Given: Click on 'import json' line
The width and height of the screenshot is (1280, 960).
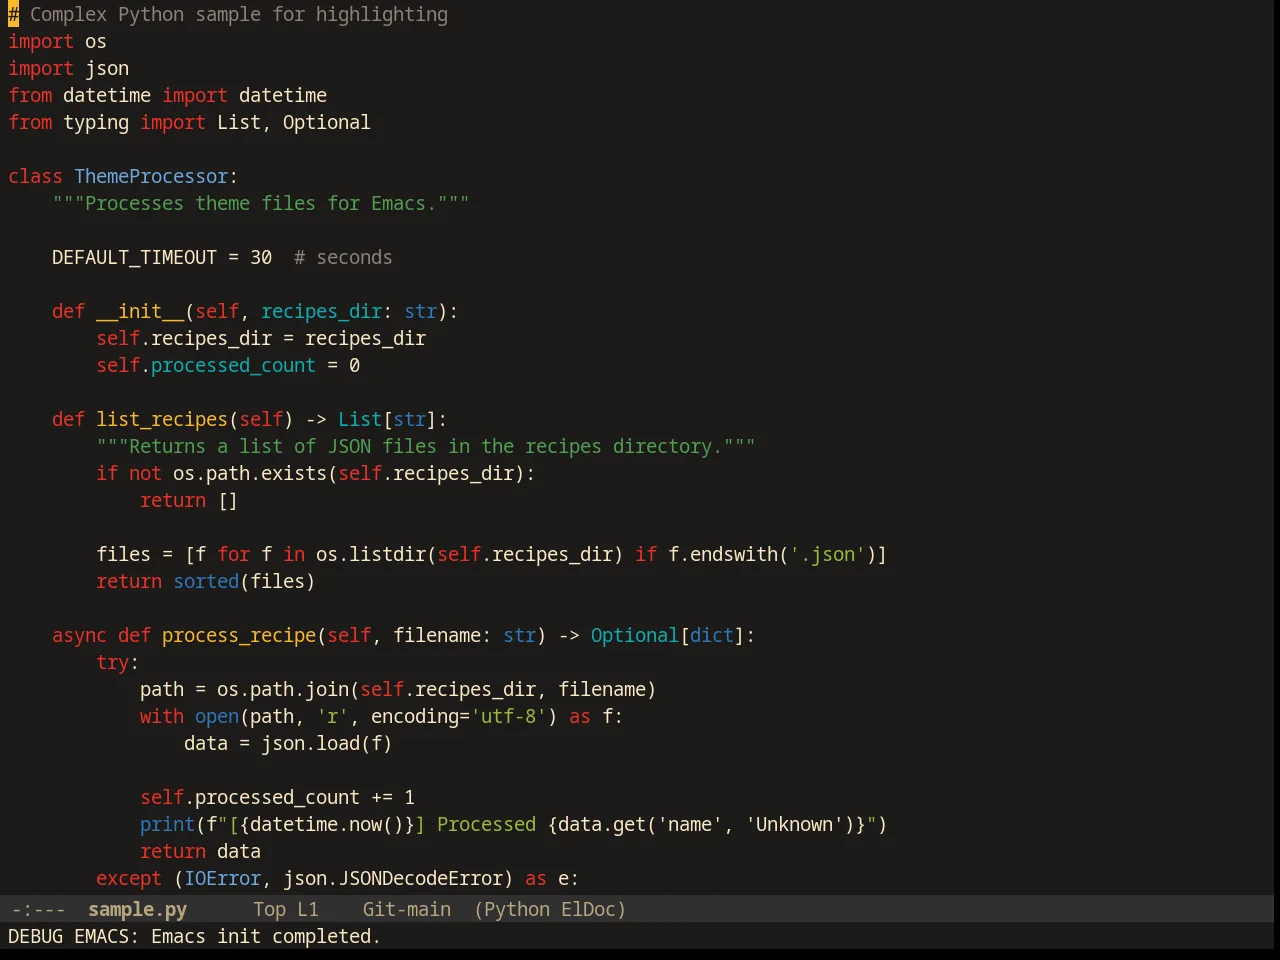Looking at the screenshot, I should coord(68,68).
